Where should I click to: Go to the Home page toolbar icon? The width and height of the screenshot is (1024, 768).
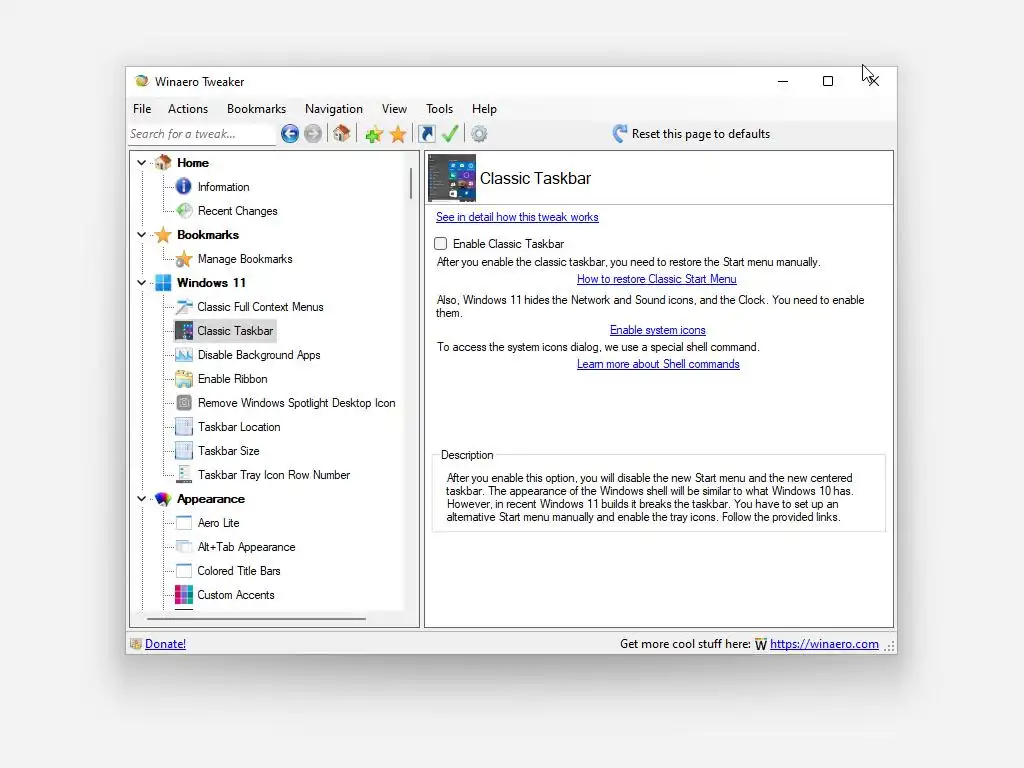(341, 133)
